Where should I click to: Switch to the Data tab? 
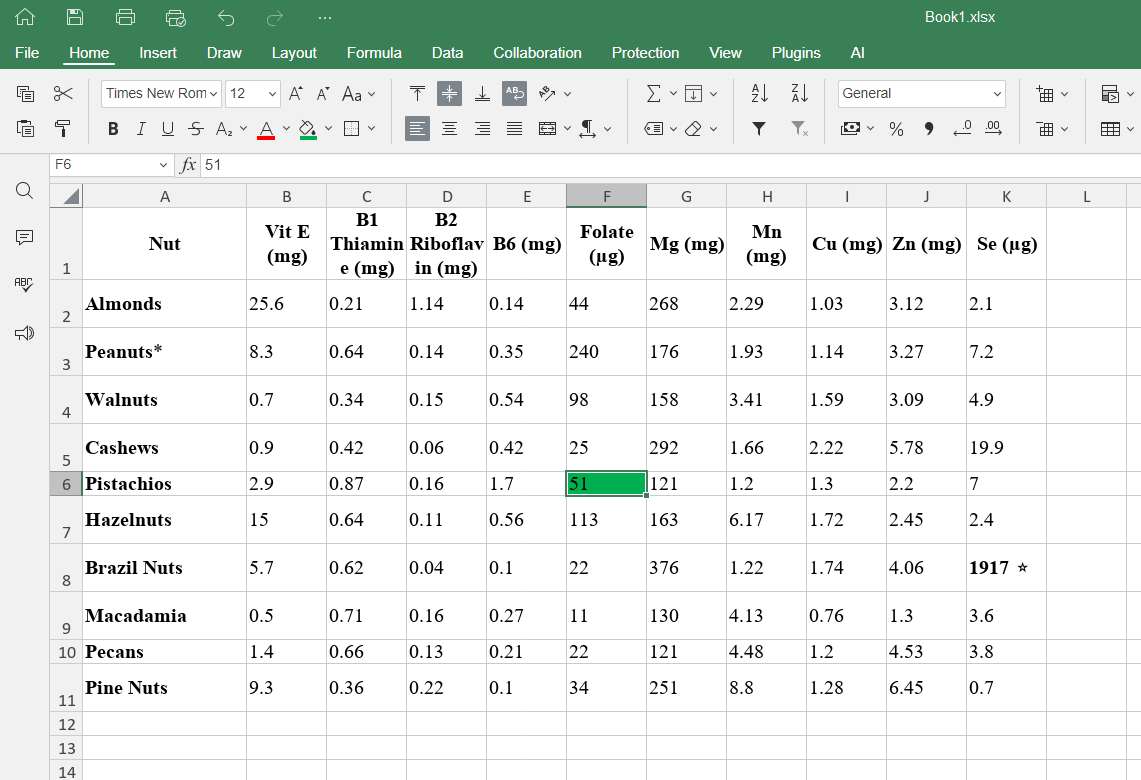click(x=447, y=53)
